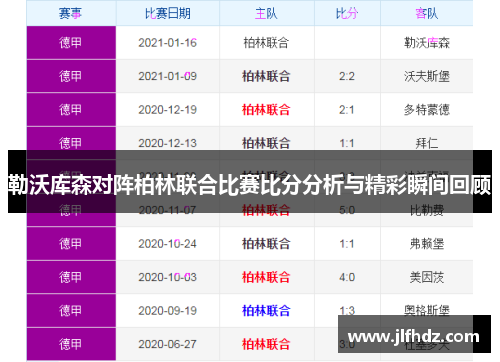Click 德甲 in the 2021-01-16 row
The image size is (500, 362).
(70, 43)
